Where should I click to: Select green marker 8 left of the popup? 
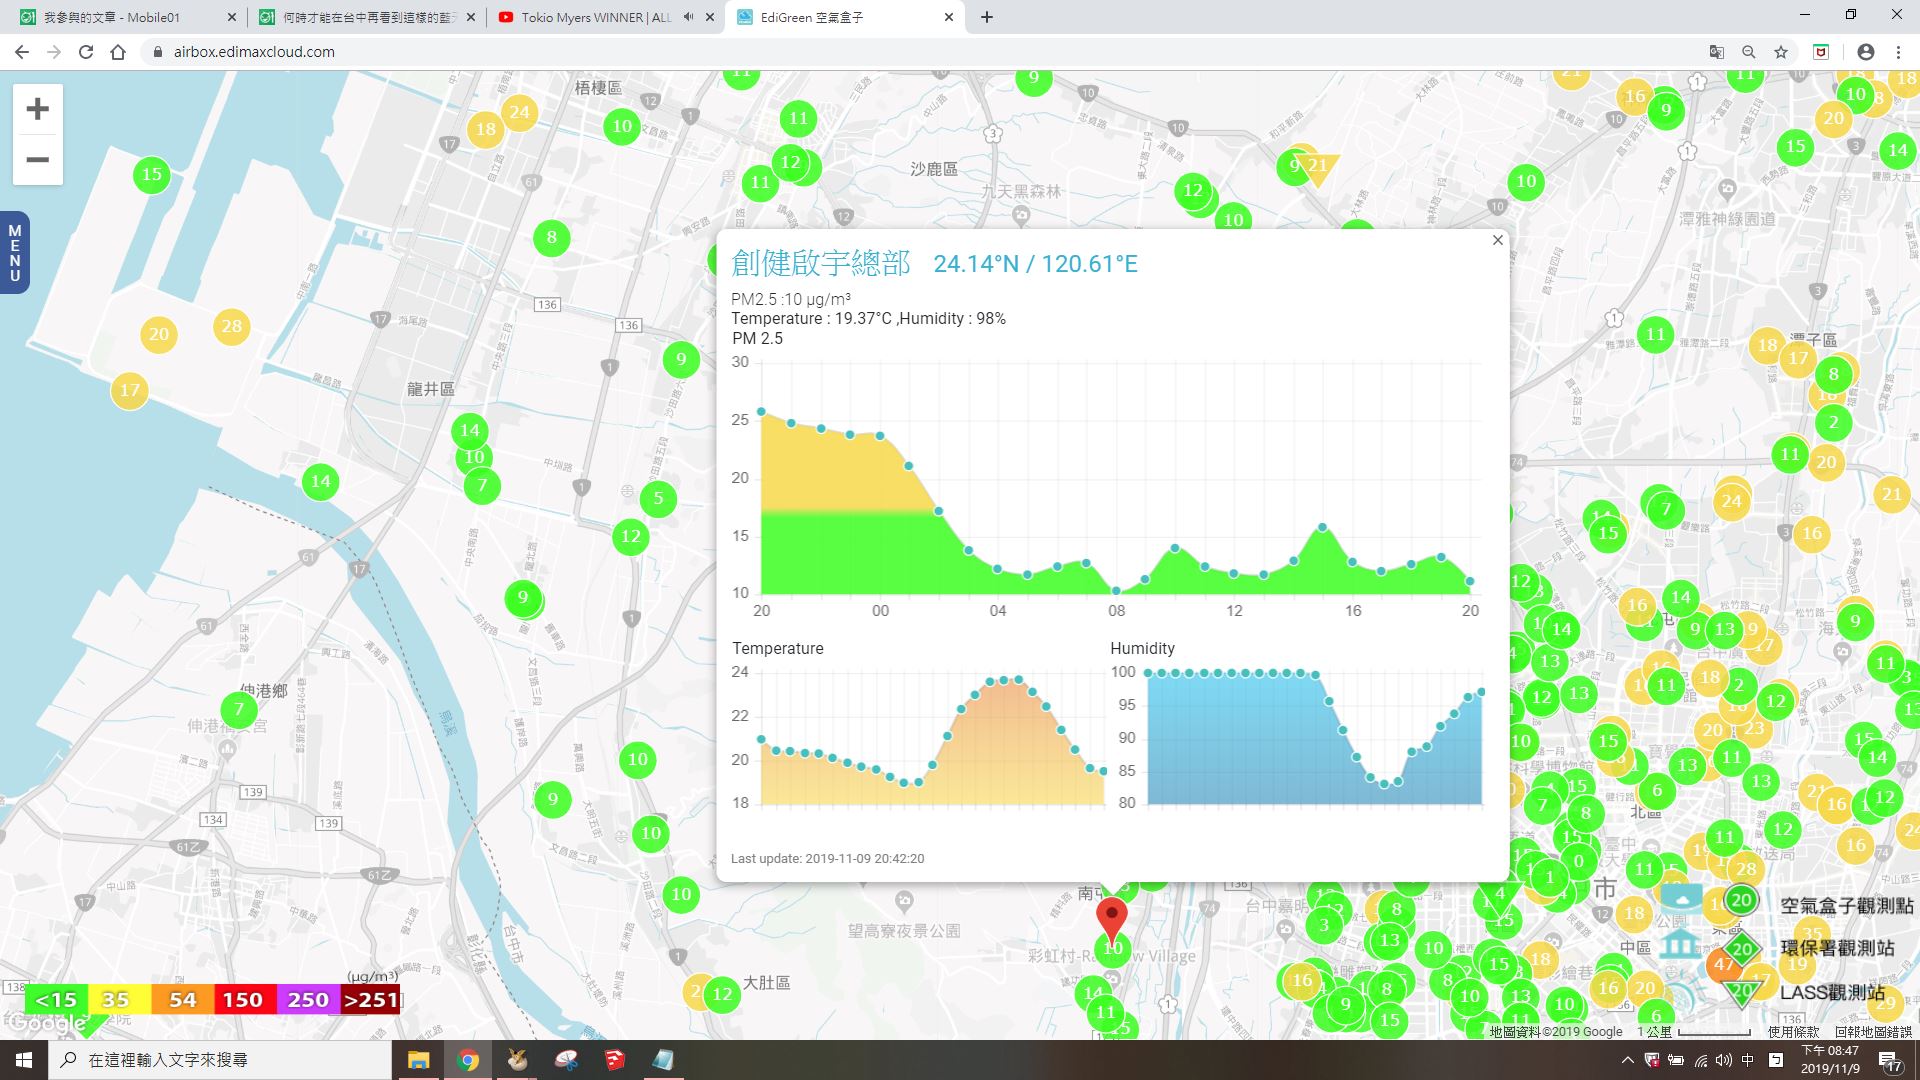pyautogui.click(x=551, y=237)
